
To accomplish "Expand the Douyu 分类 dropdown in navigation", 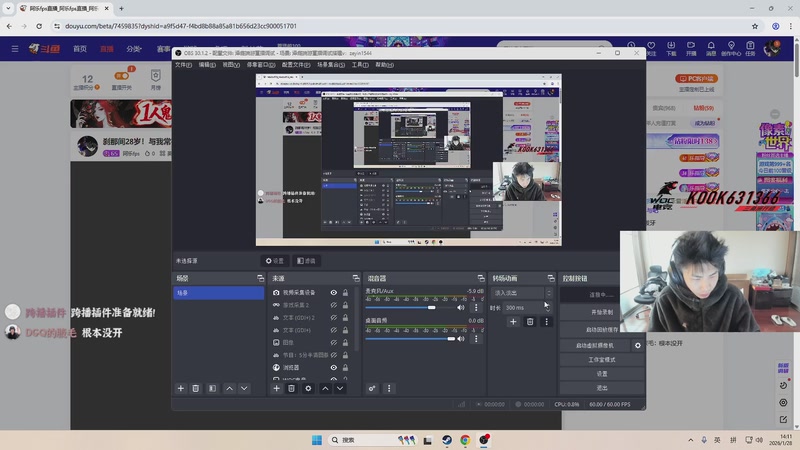I will pos(134,49).
